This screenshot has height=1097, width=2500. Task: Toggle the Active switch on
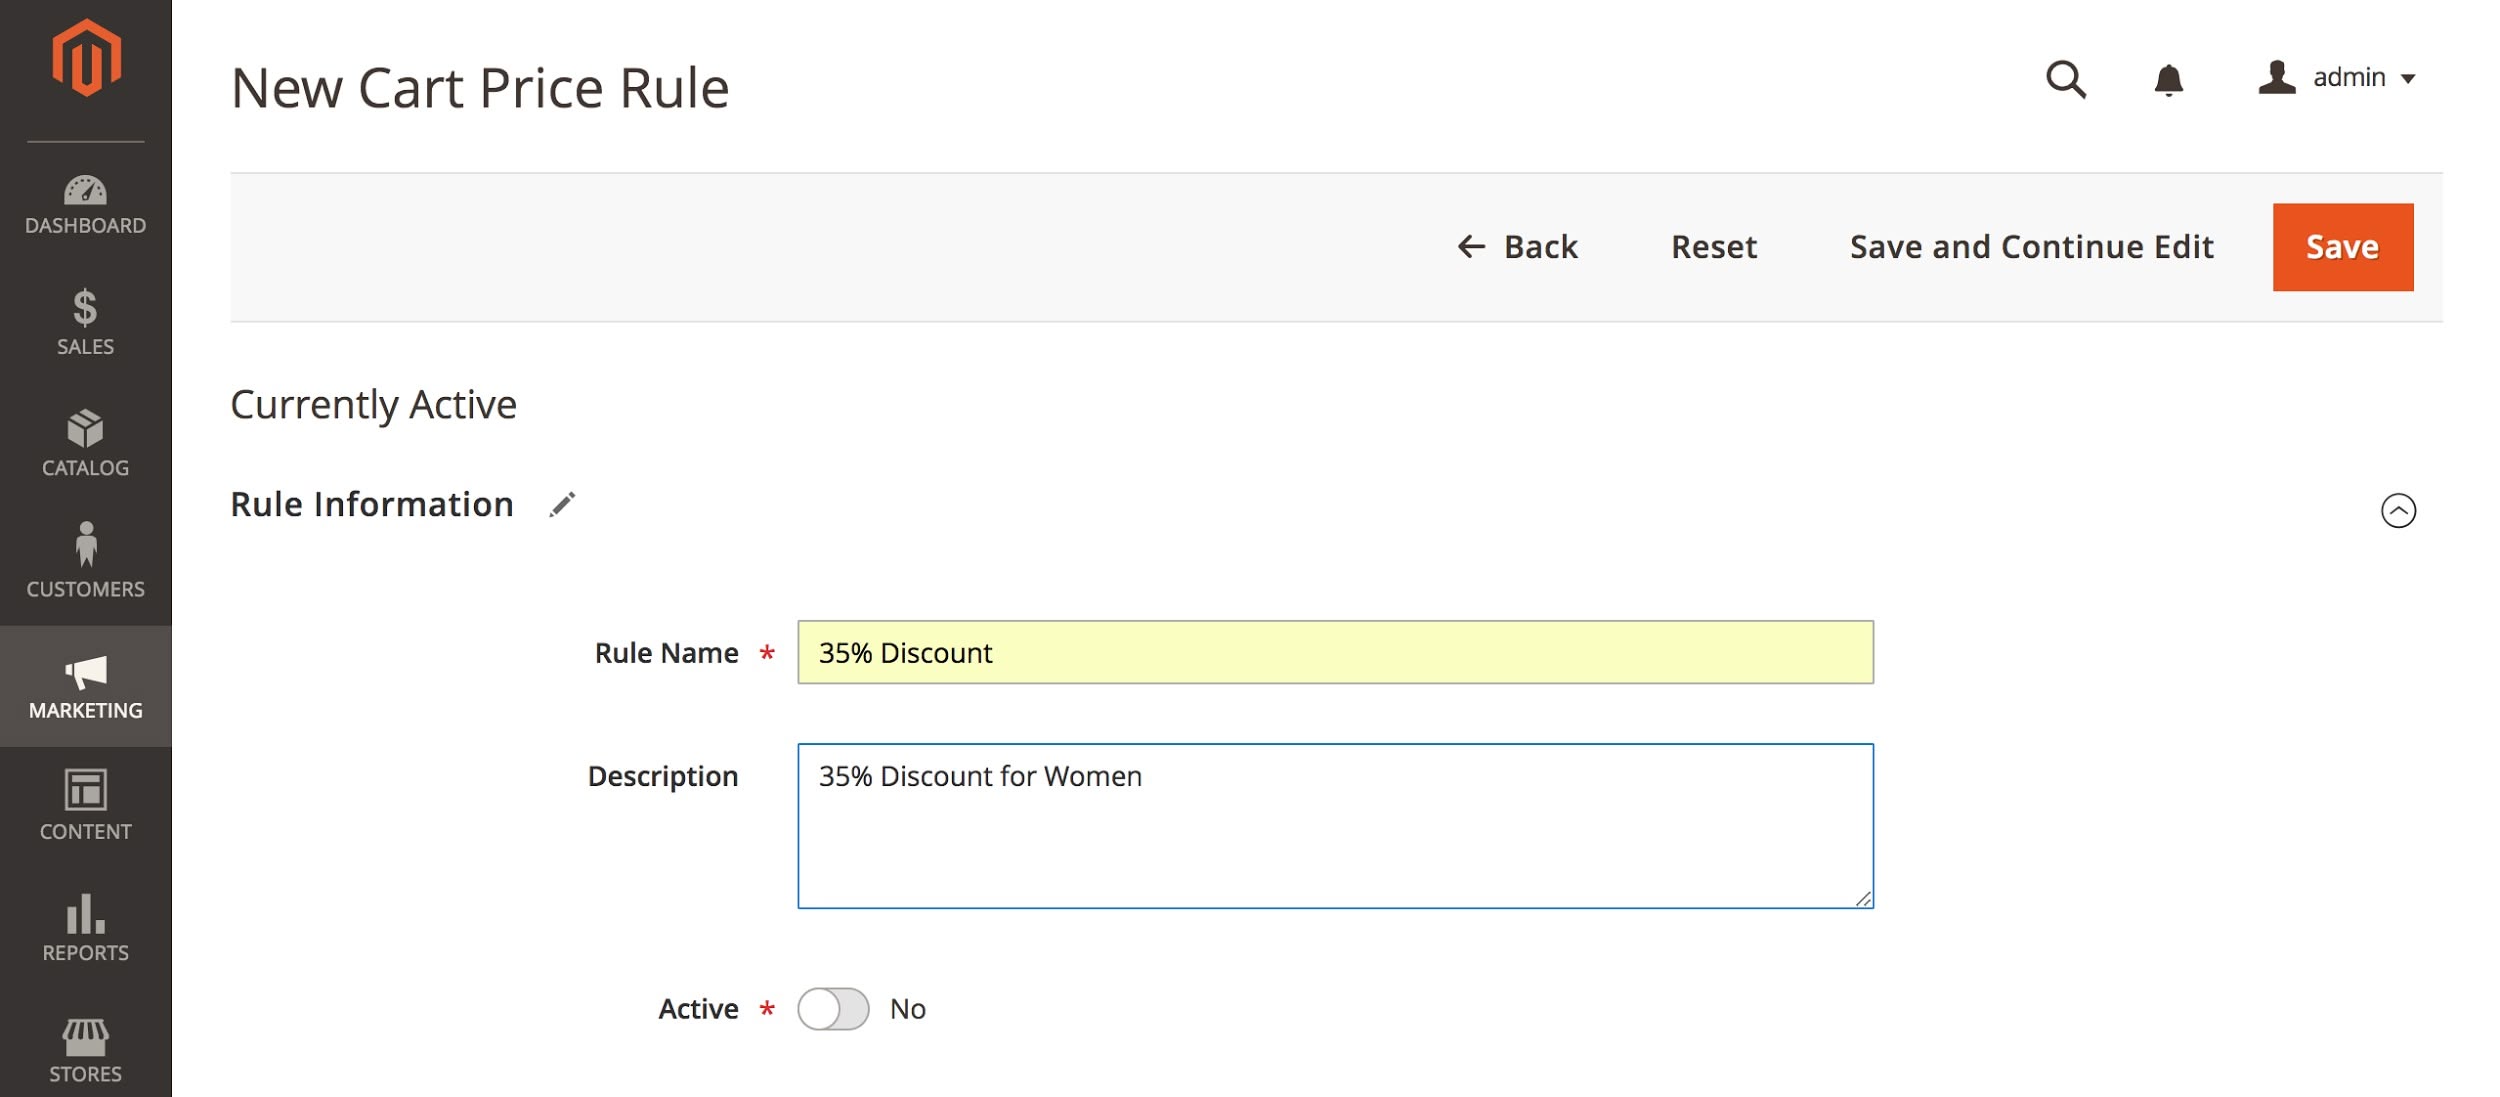tap(833, 1009)
